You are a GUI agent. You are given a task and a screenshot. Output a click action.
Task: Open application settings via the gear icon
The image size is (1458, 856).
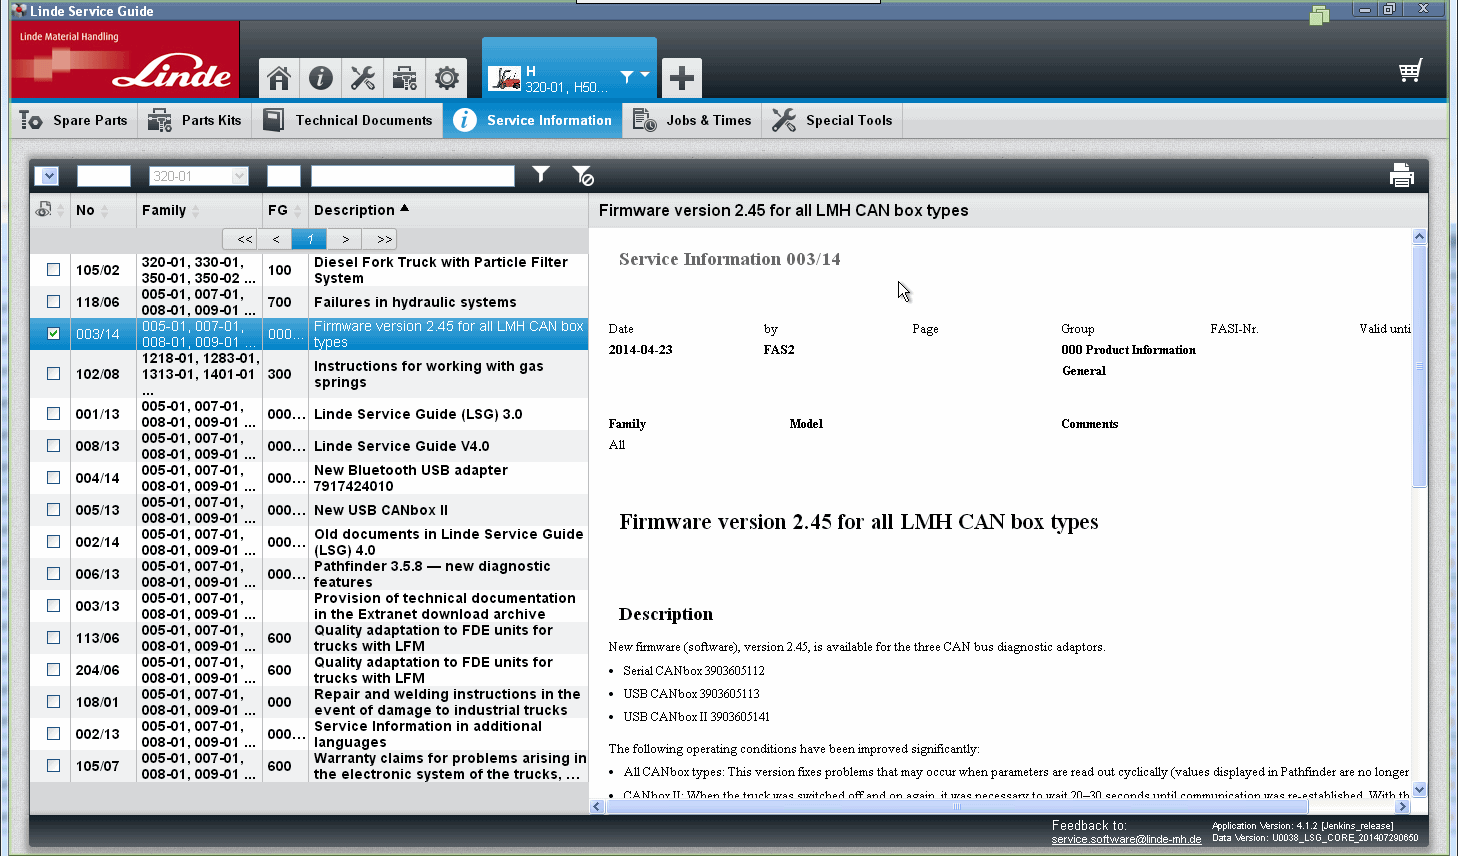tap(447, 77)
